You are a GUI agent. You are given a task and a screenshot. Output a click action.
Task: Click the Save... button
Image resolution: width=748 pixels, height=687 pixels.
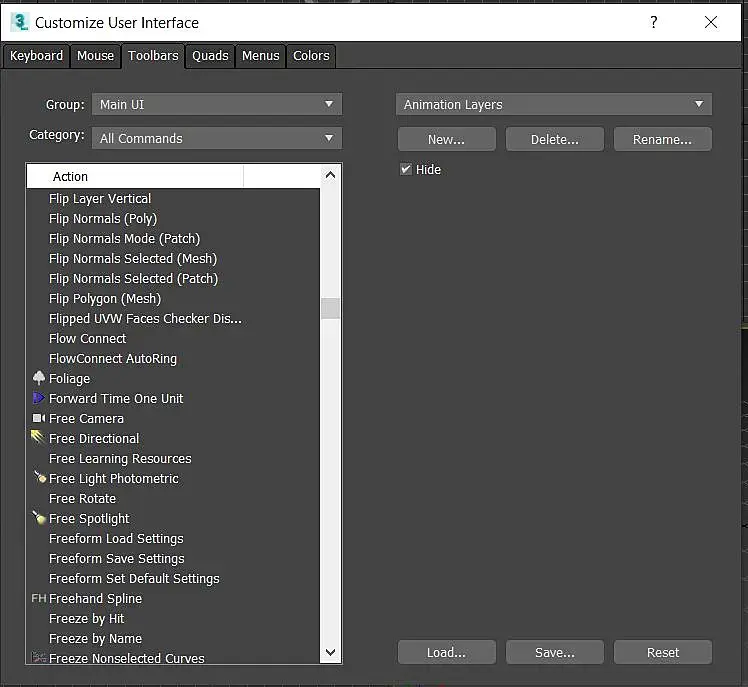(554, 652)
